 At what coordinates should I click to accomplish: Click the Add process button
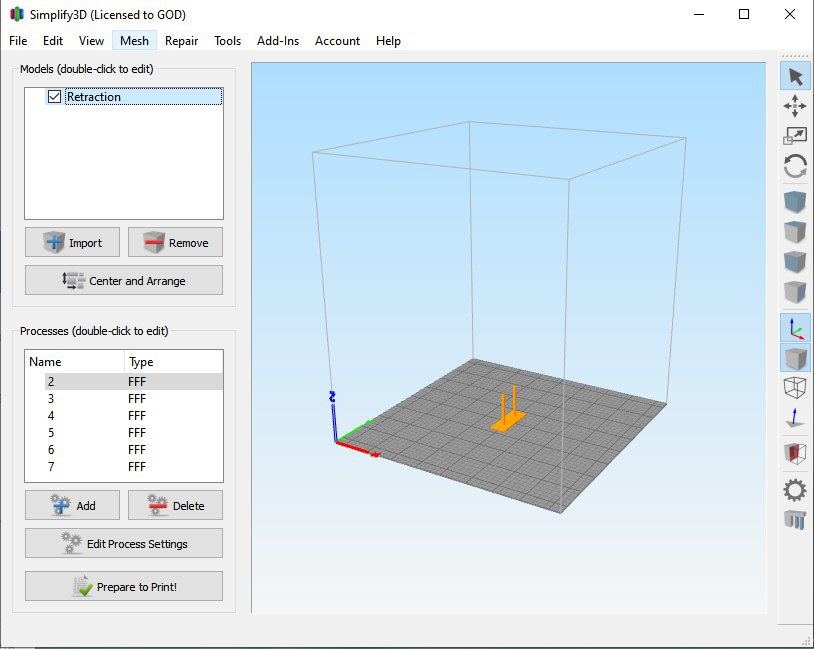(72, 505)
